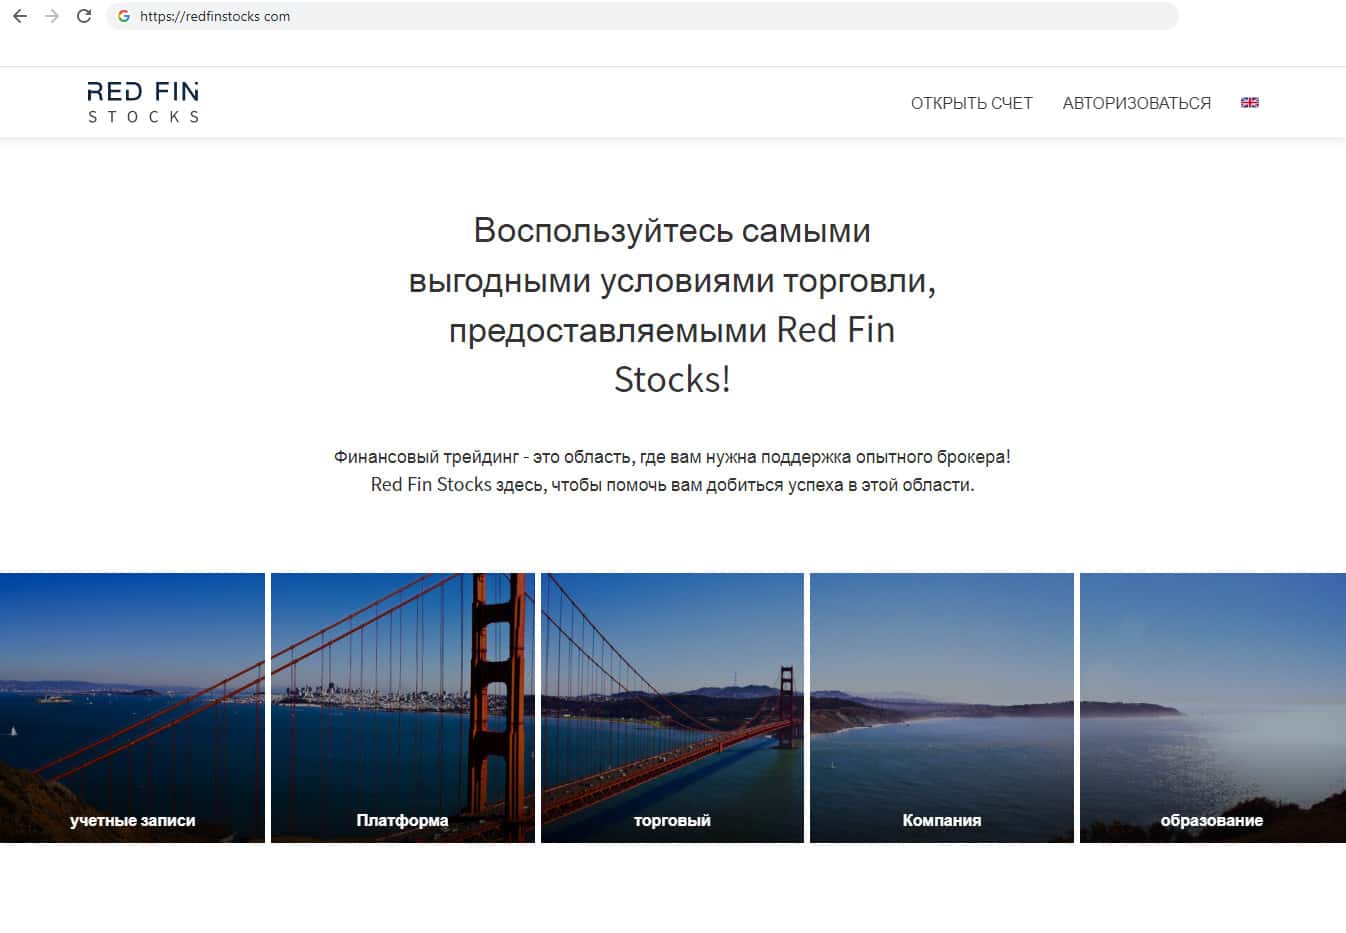This screenshot has width=1346, height=933.
Task: Open the Платформа tile
Action: pyautogui.click(x=402, y=708)
